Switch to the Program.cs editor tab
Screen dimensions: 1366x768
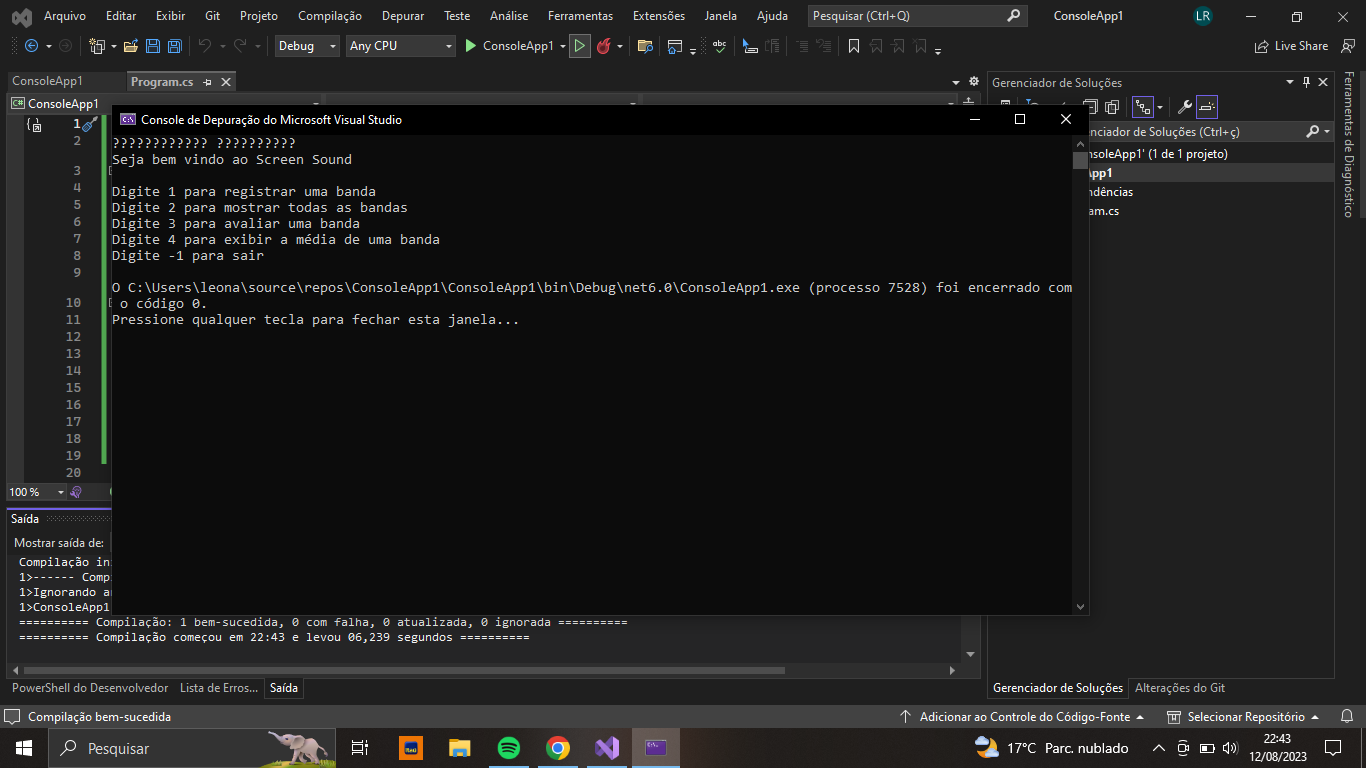(x=162, y=82)
